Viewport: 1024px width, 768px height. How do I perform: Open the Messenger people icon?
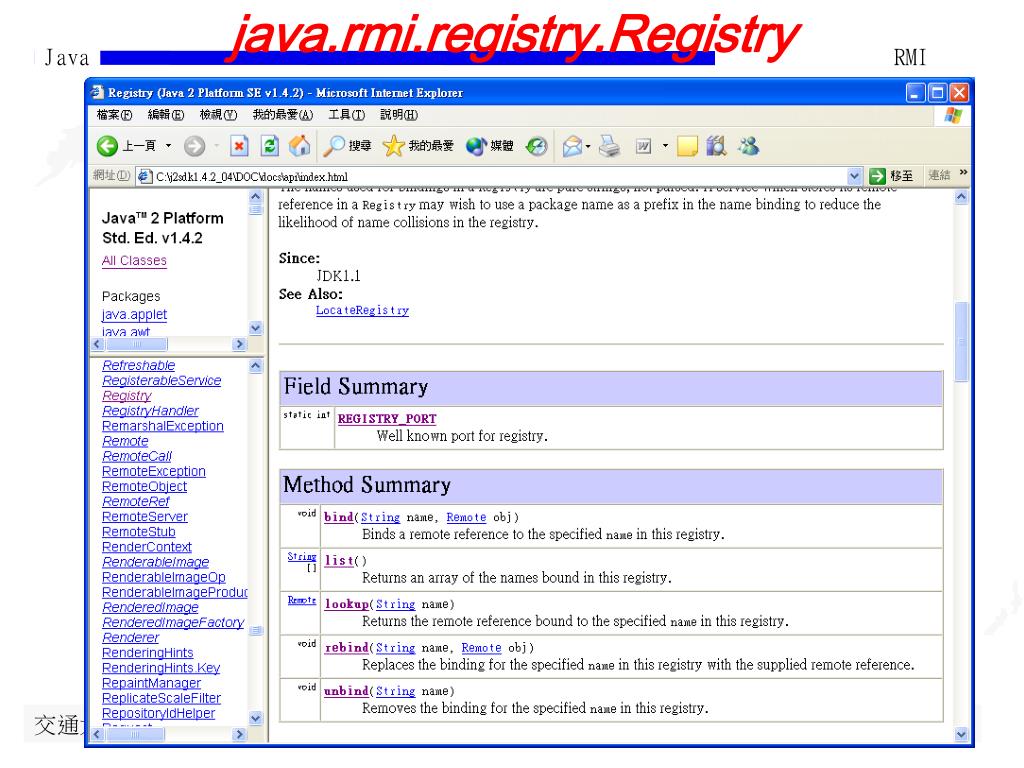click(748, 146)
